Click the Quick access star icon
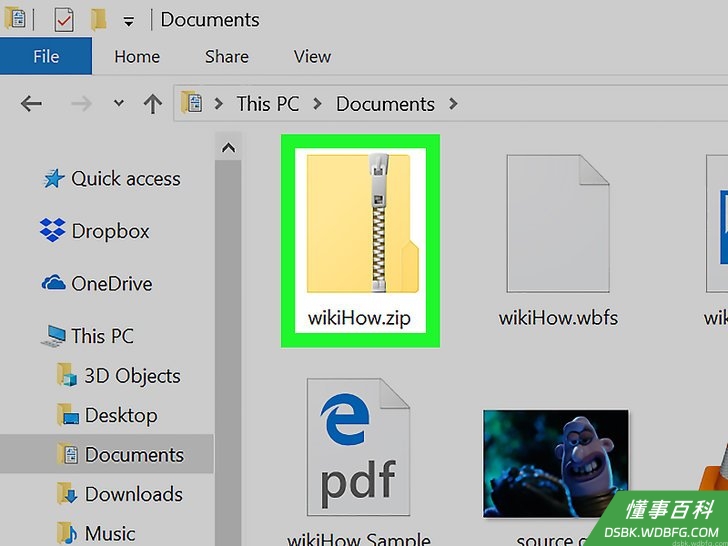Image resolution: width=728 pixels, height=546 pixels. (53, 178)
